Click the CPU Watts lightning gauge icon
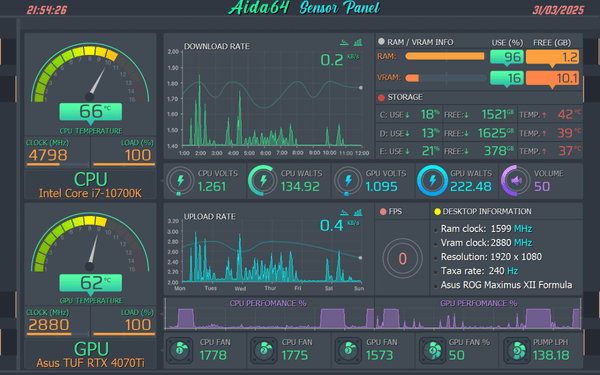Screen dimensions: 600x375 pyautogui.click(x=262, y=180)
